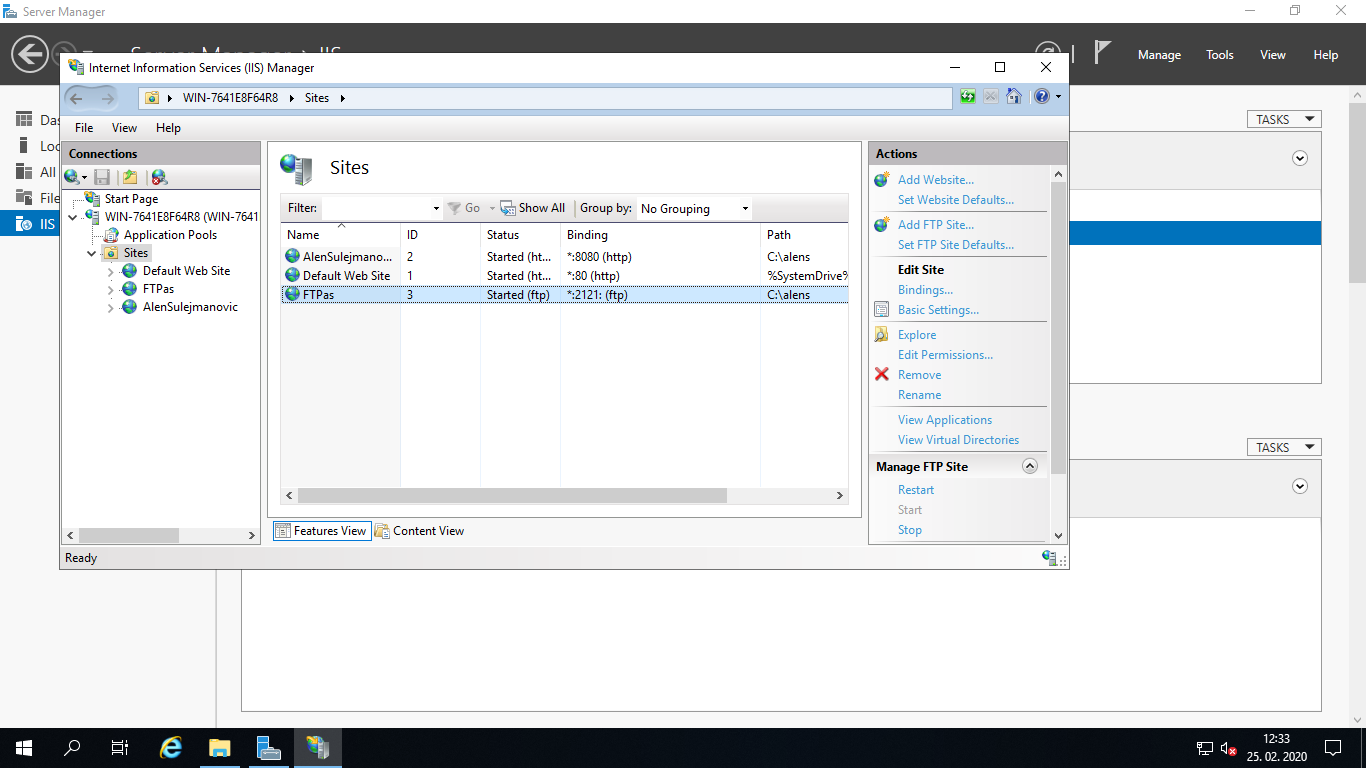Viewport: 1366px width, 768px height.
Task: Click the View Virtual Directories link
Action: [958, 440]
